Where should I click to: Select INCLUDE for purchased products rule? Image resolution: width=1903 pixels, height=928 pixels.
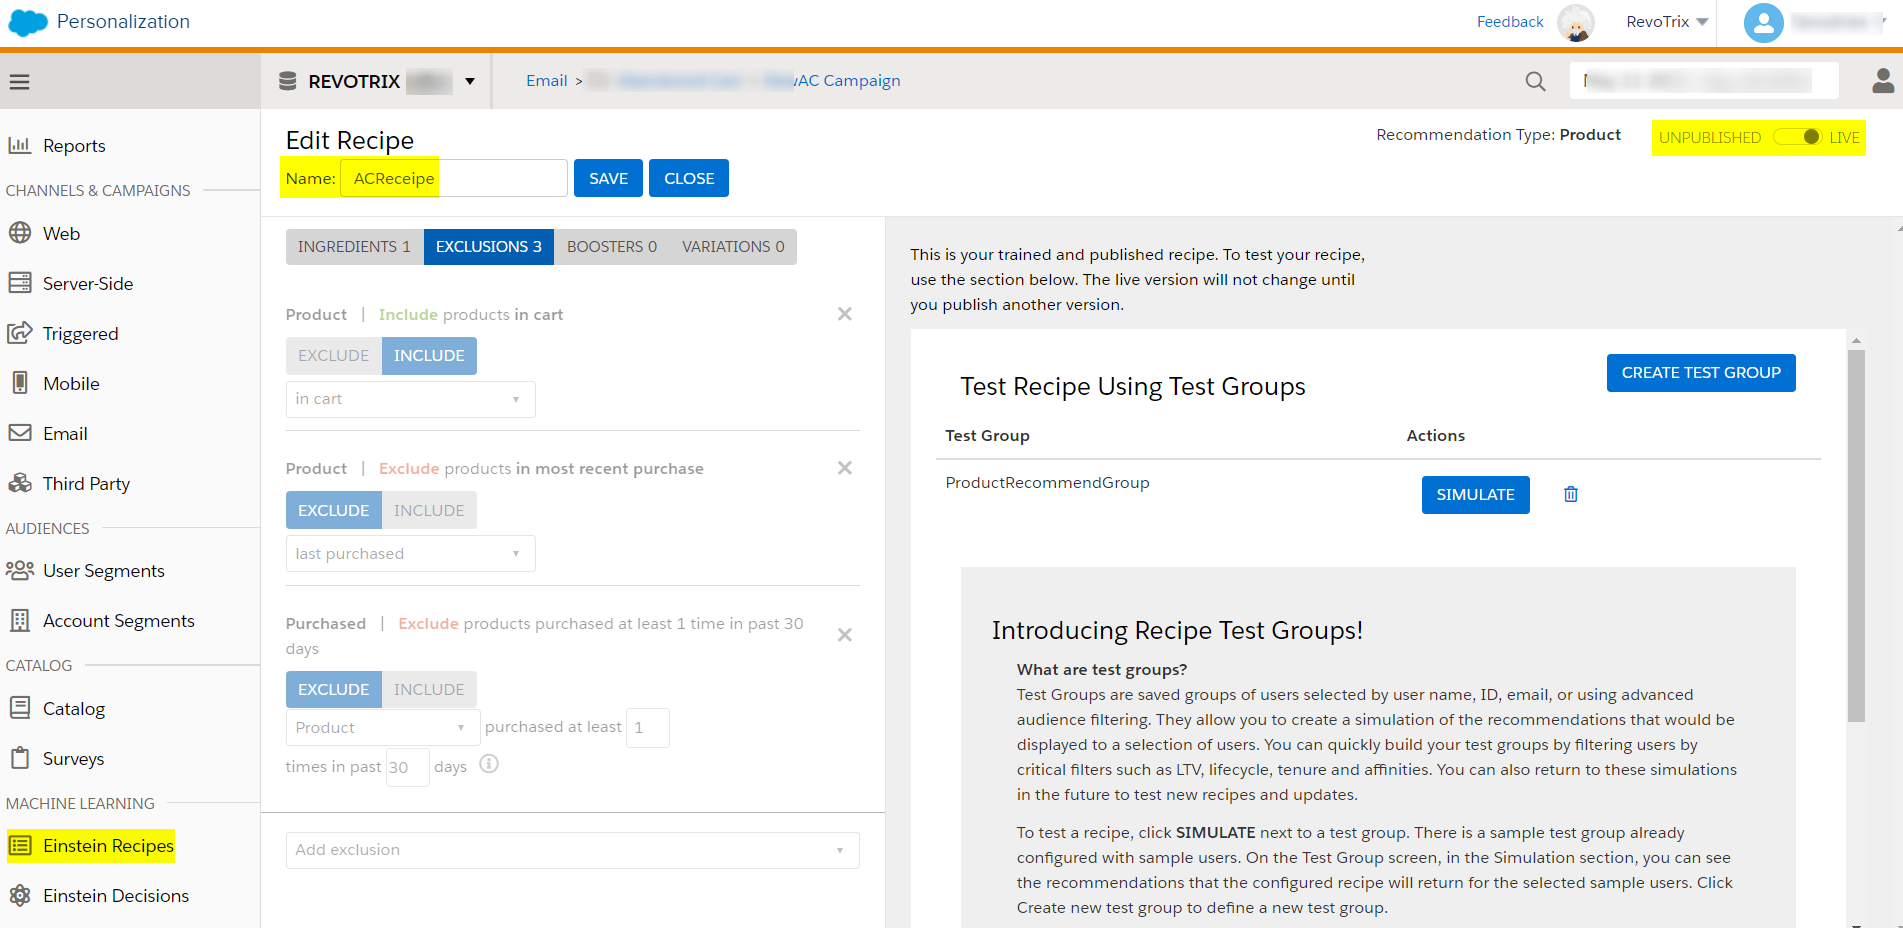(429, 690)
